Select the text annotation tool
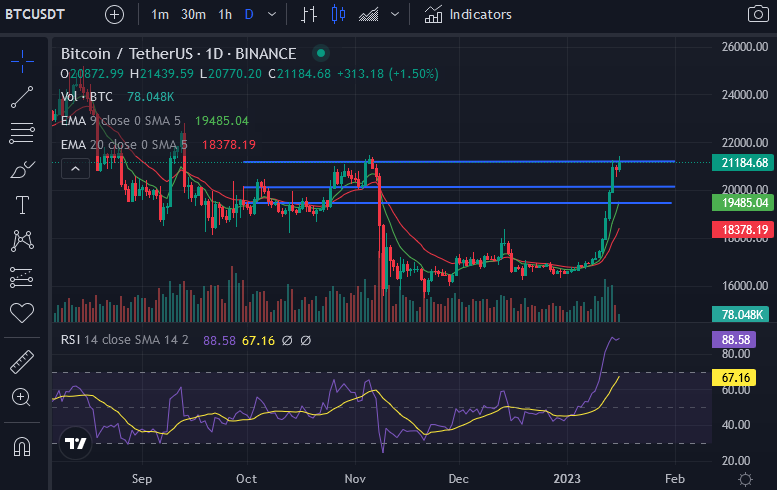The width and height of the screenshot is (777, 490). pyautogui.click(x=22, y=205)
